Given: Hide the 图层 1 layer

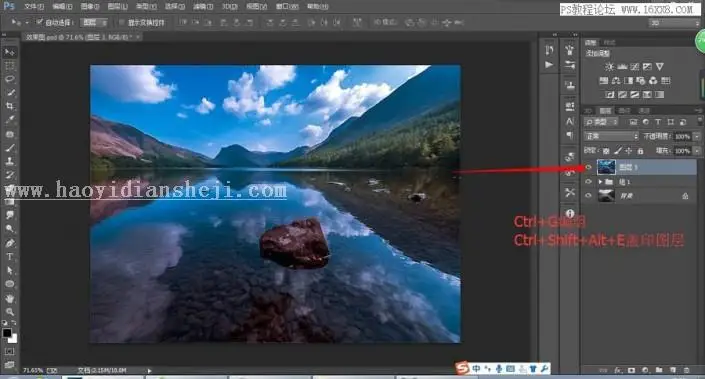Looking at the screenshot, I should [588, 167].
